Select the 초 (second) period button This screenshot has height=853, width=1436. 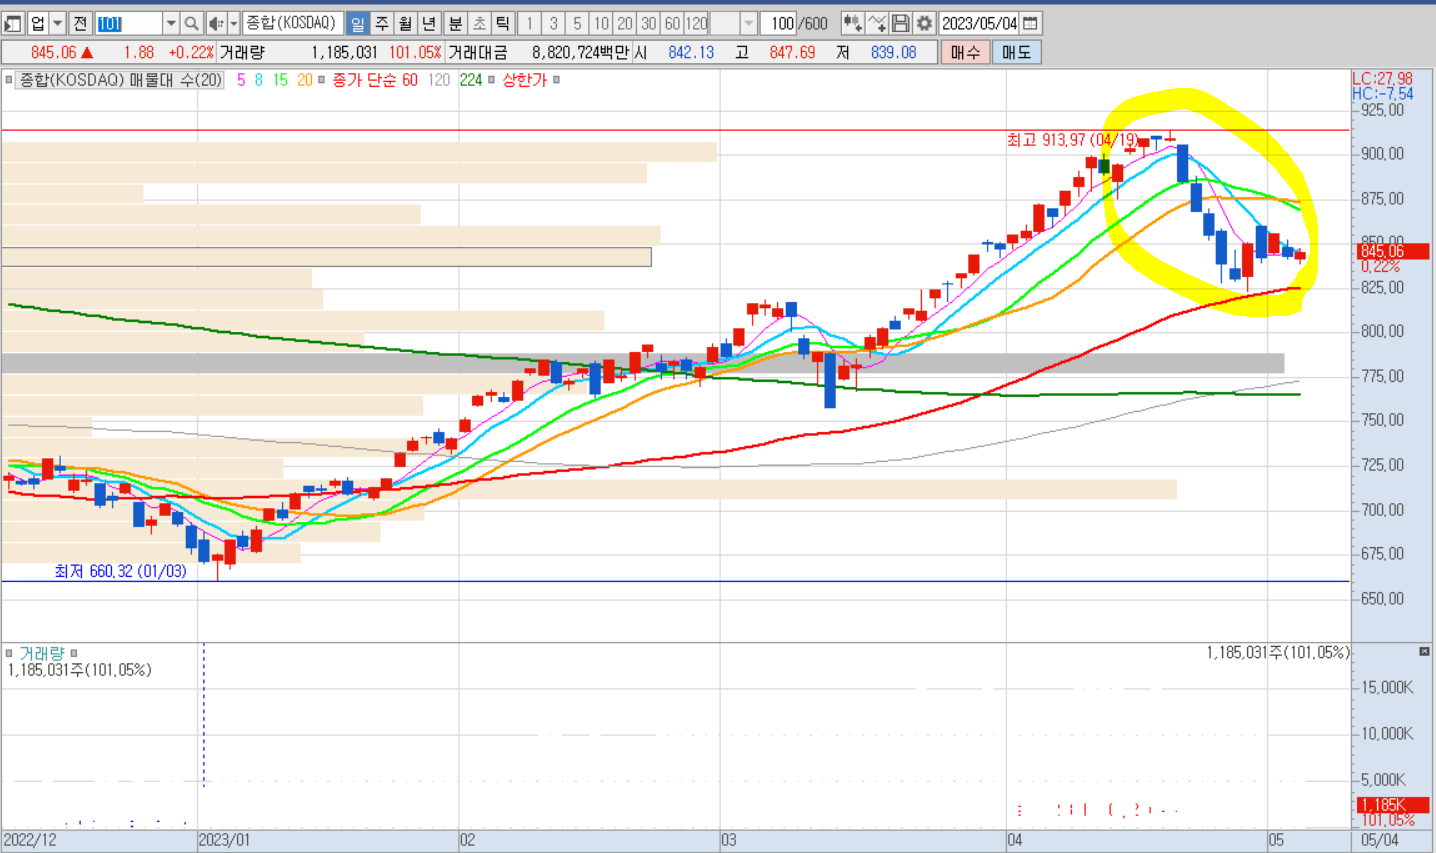tap(479, 23)
